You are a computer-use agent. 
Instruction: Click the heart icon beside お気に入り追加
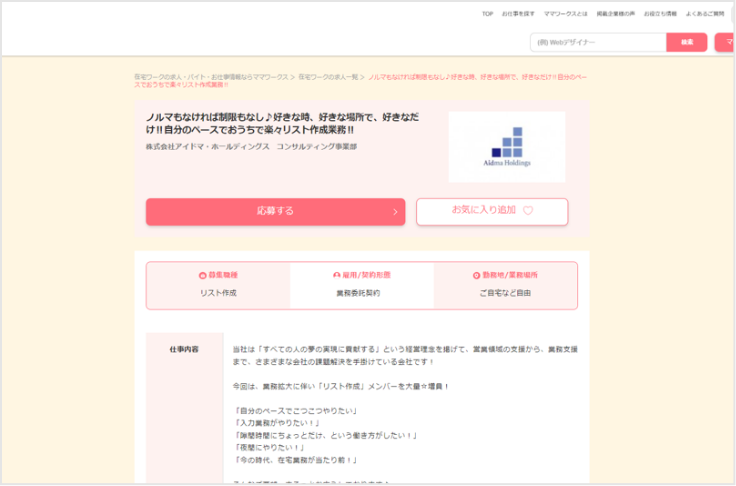point(528,211)
